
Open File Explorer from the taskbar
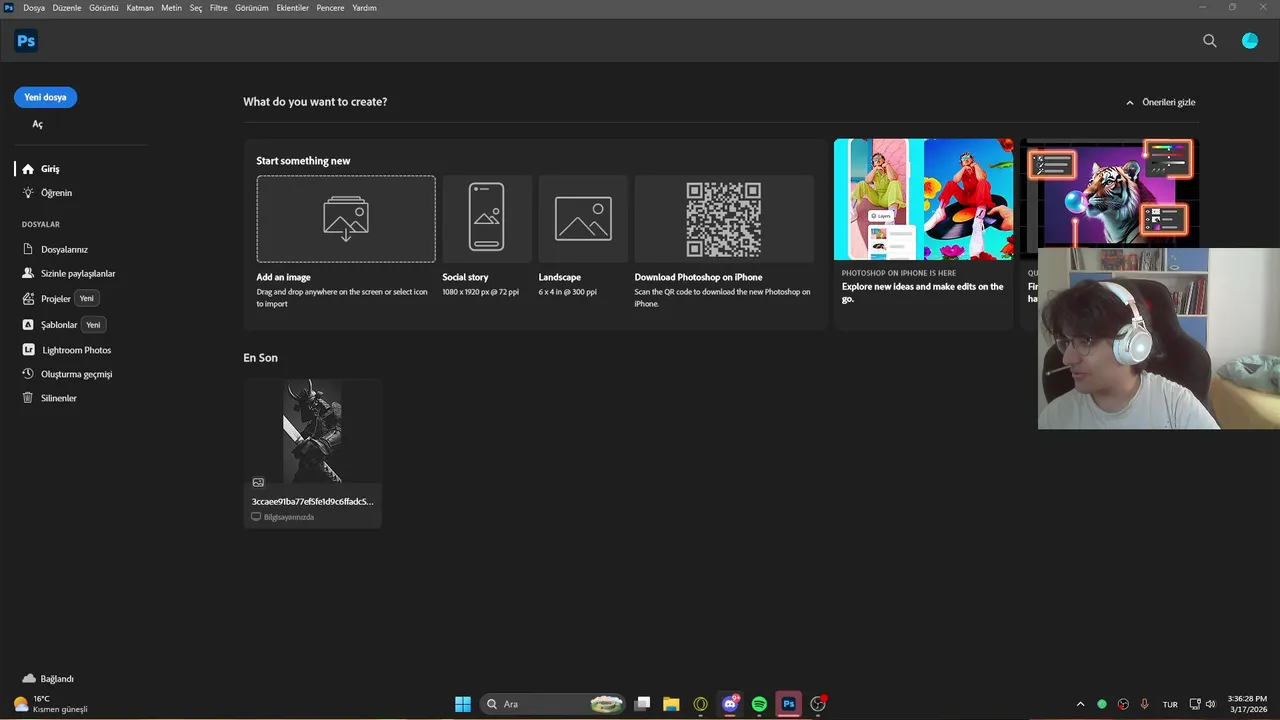(671, 704)
